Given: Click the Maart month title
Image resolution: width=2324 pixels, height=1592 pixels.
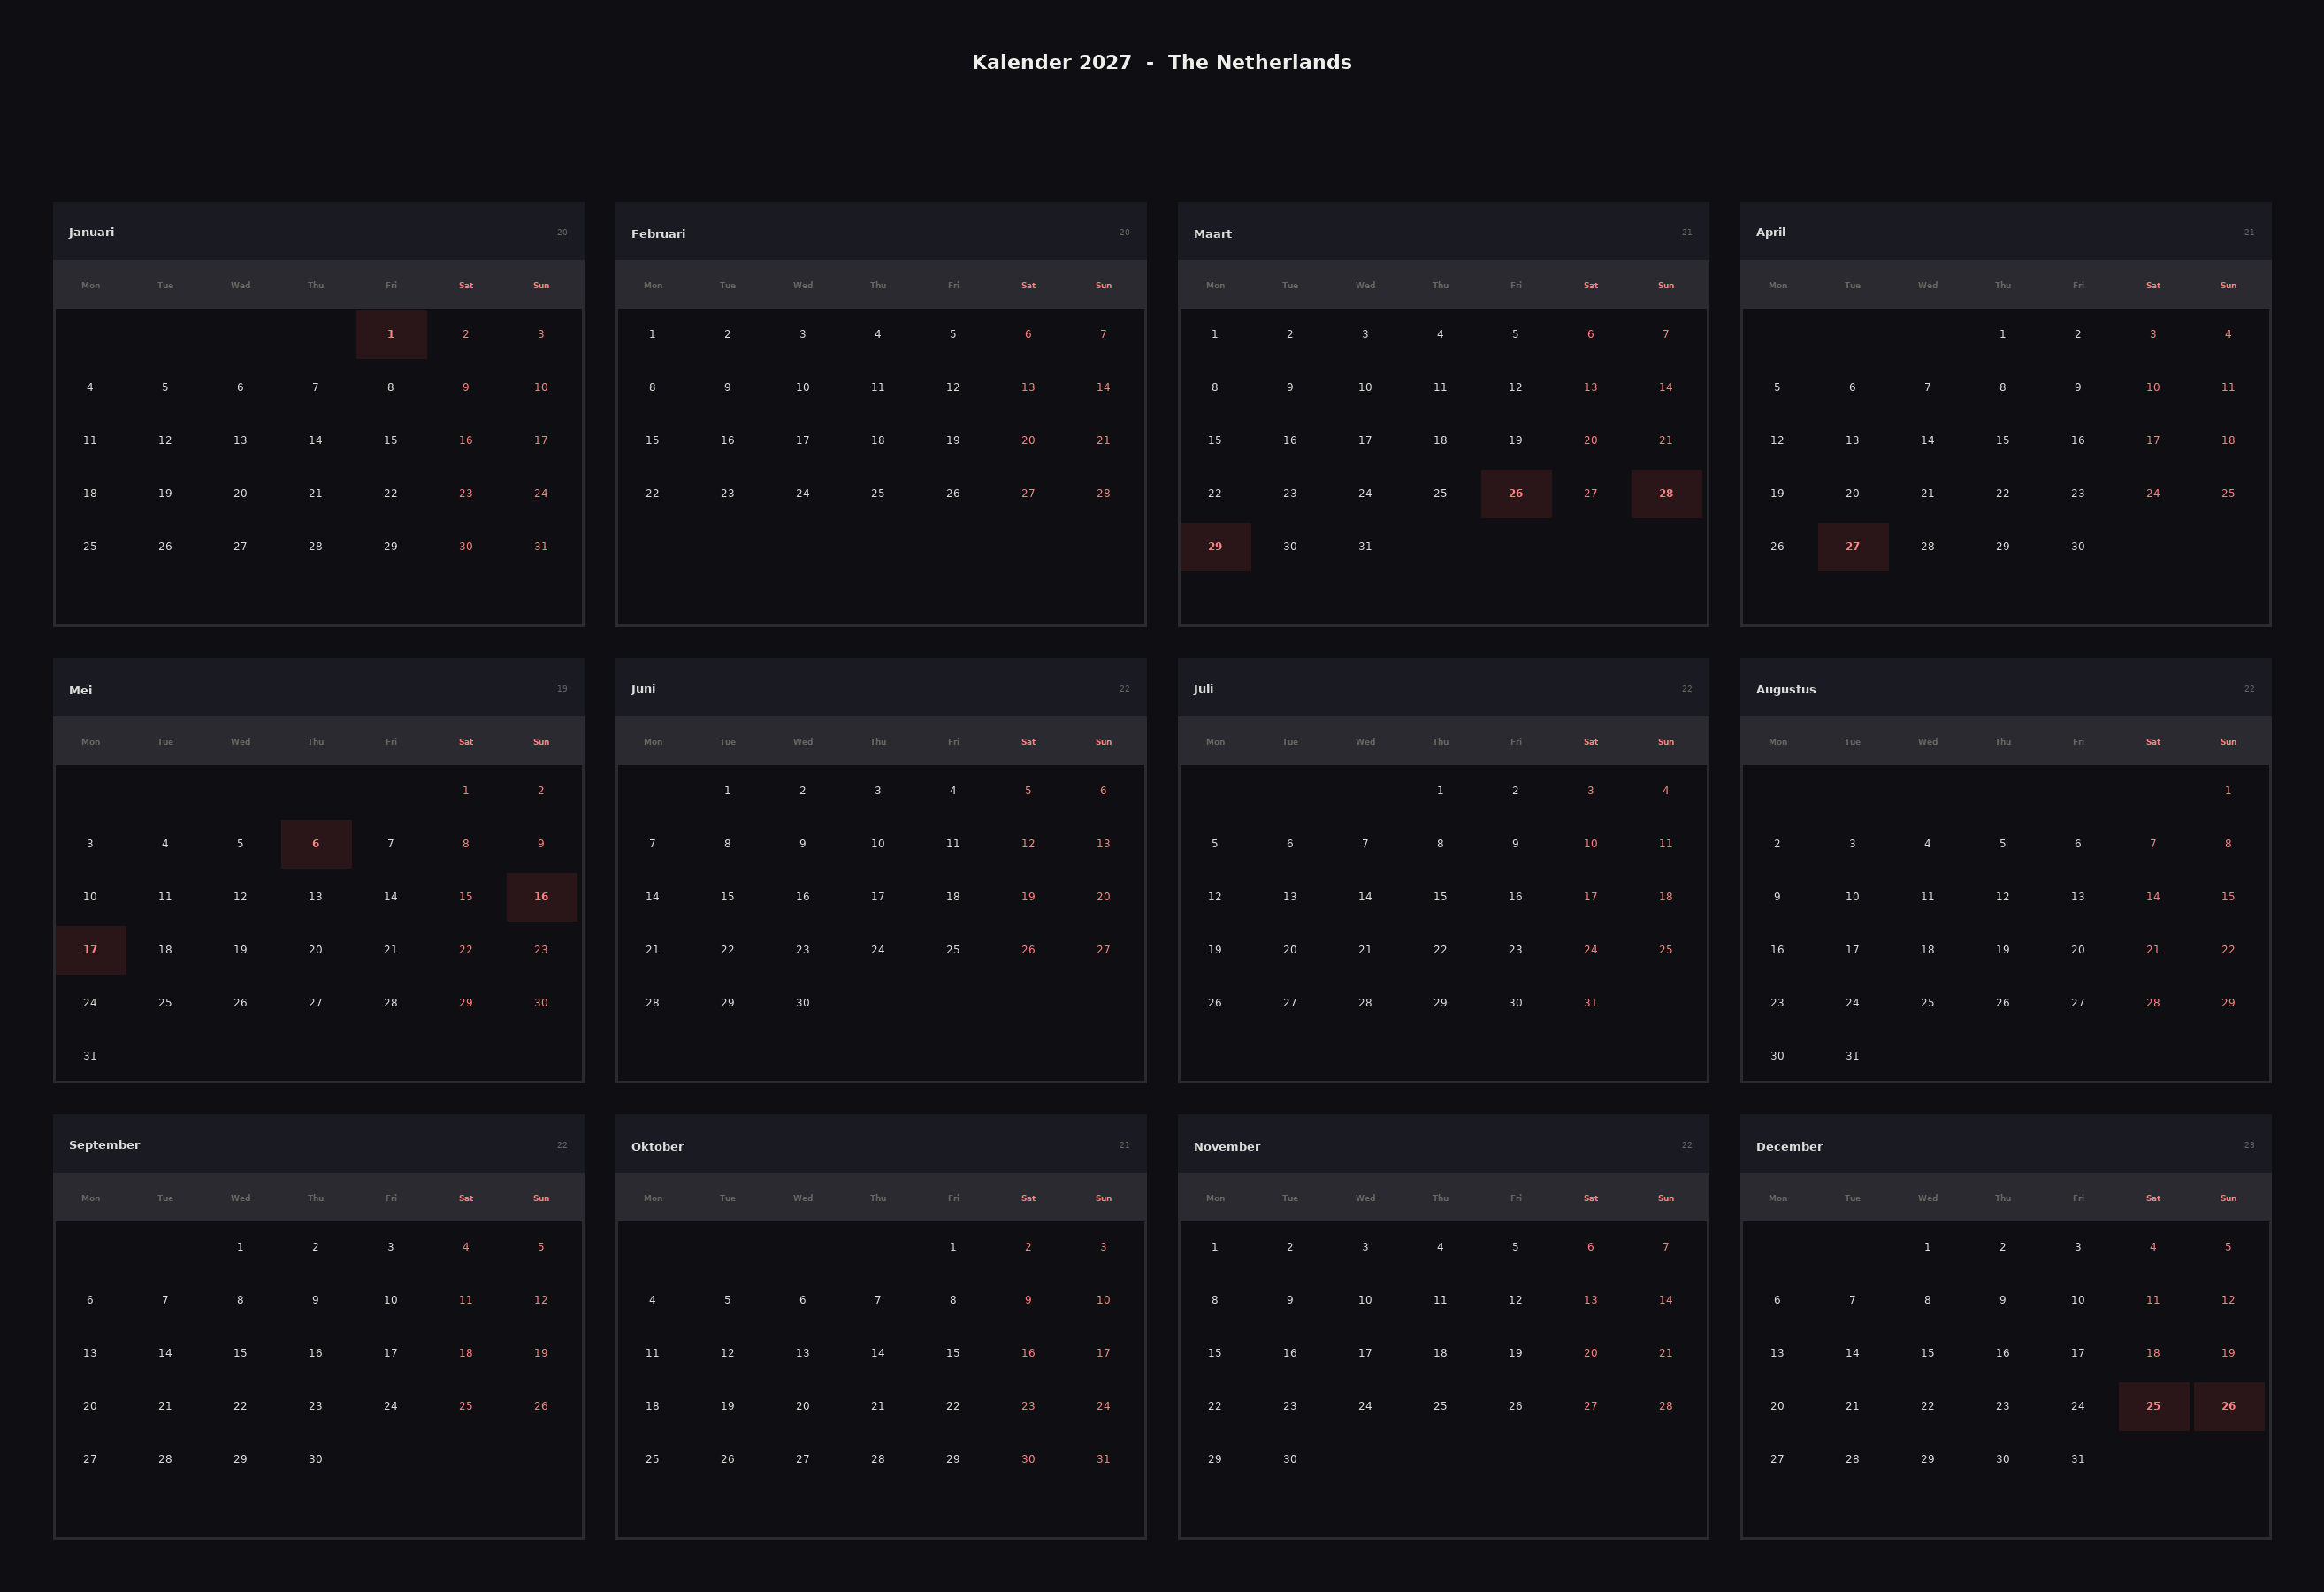Looking at the screenshot, I should click(1212, 234).
